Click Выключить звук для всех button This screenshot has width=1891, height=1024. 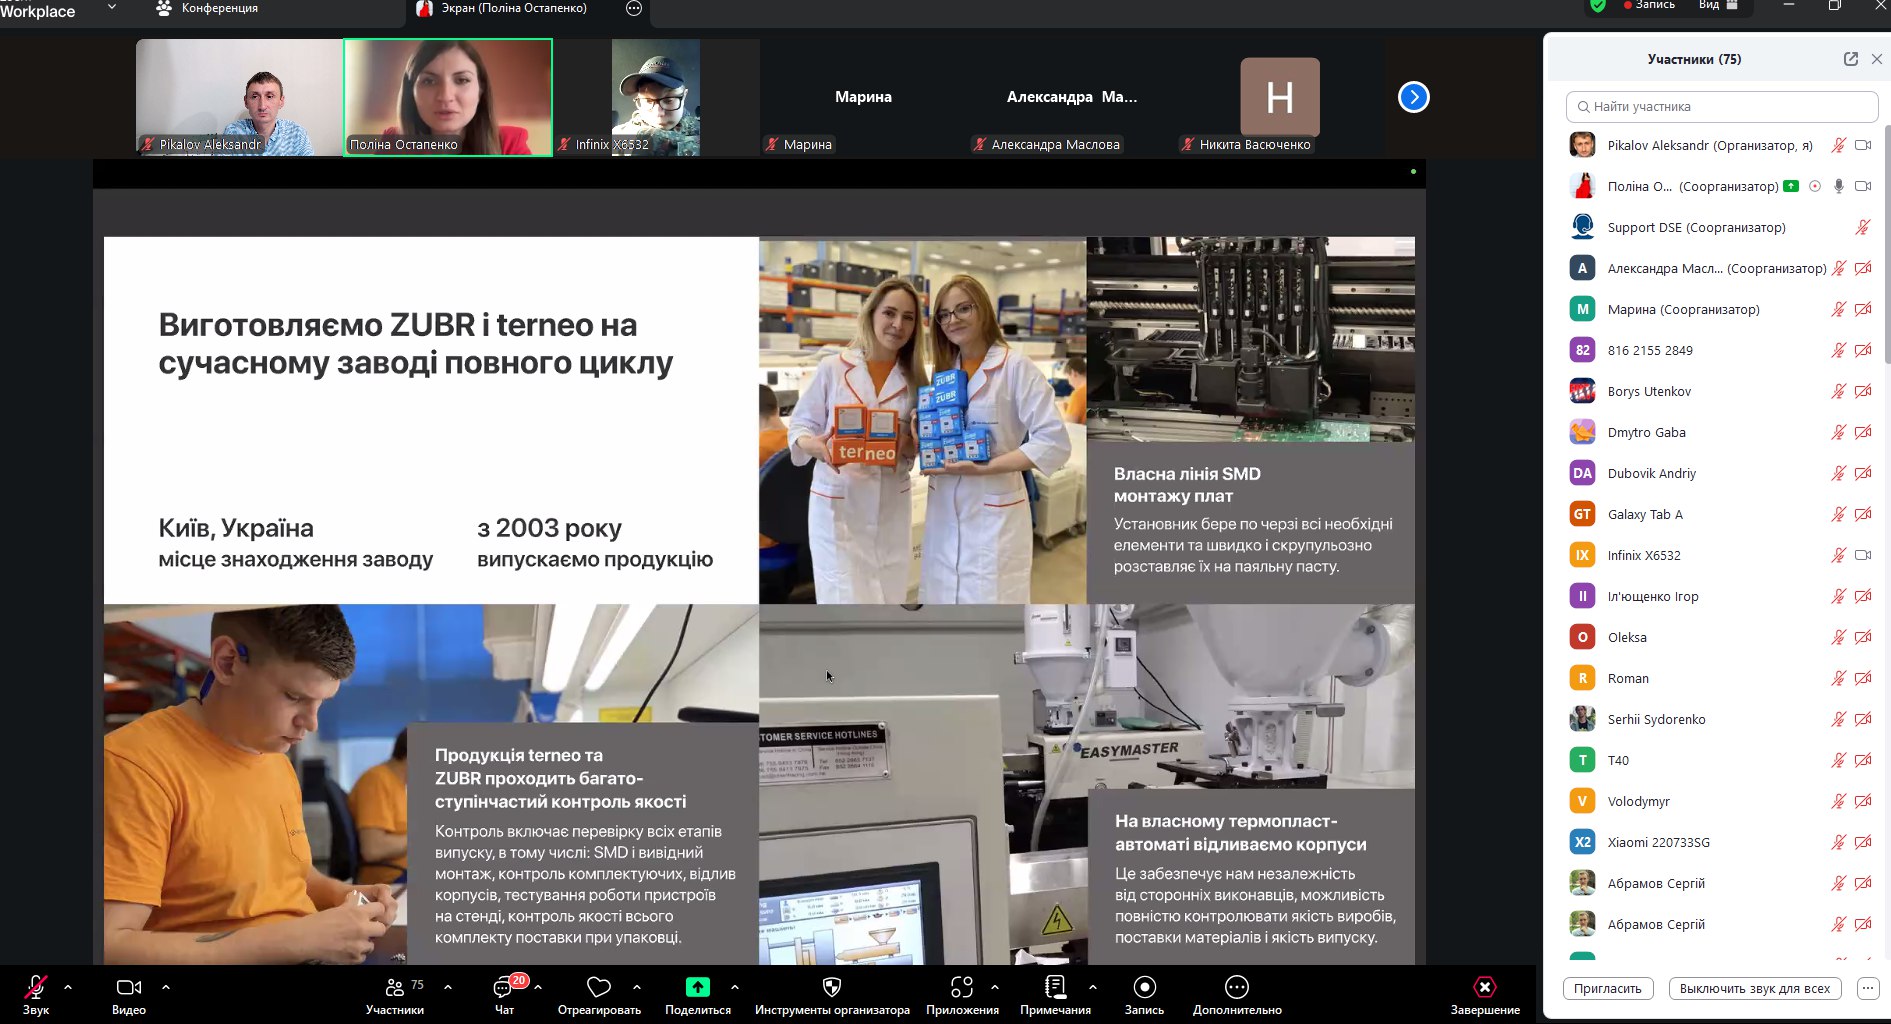[x=1754, y=988]
